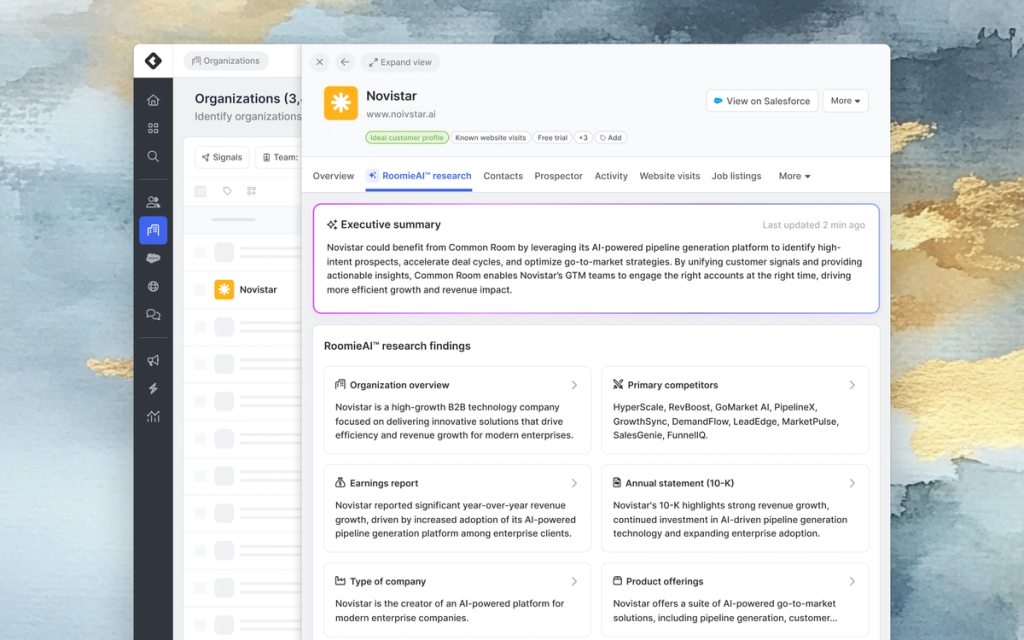Close the Novistar detail panel
Image resolution: width=1024 pixels, height=640 pixels.
(x=319, y=62)
